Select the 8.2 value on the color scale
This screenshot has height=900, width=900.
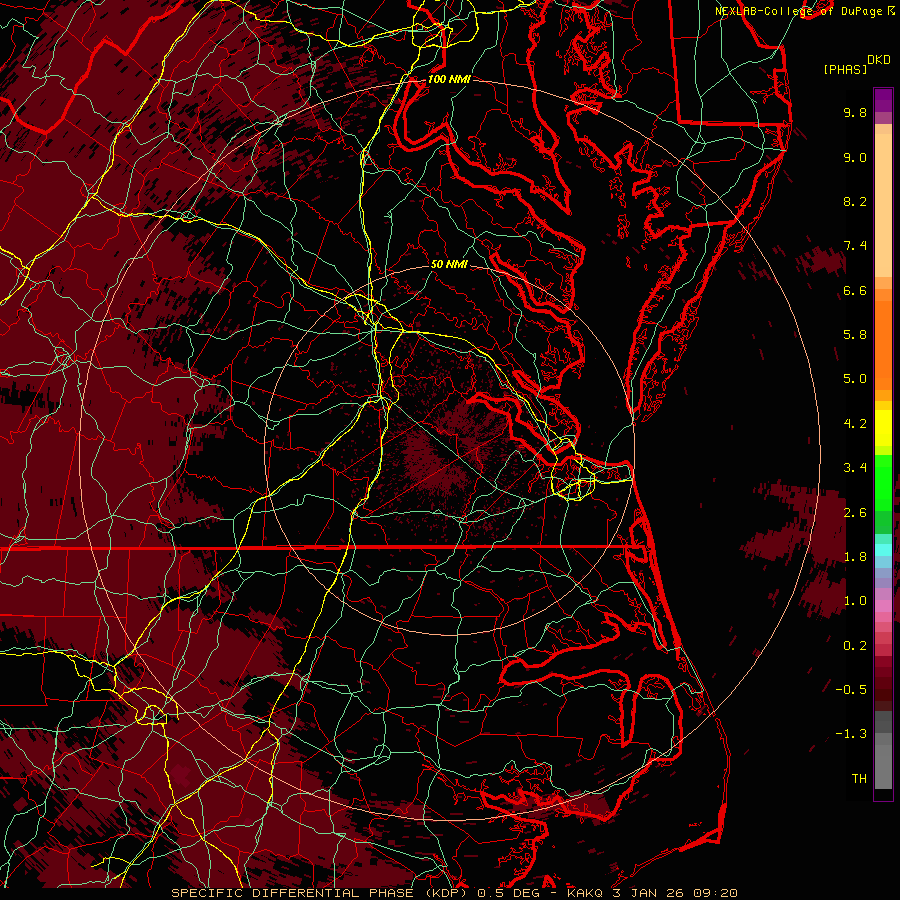click(x=855, y=201)
